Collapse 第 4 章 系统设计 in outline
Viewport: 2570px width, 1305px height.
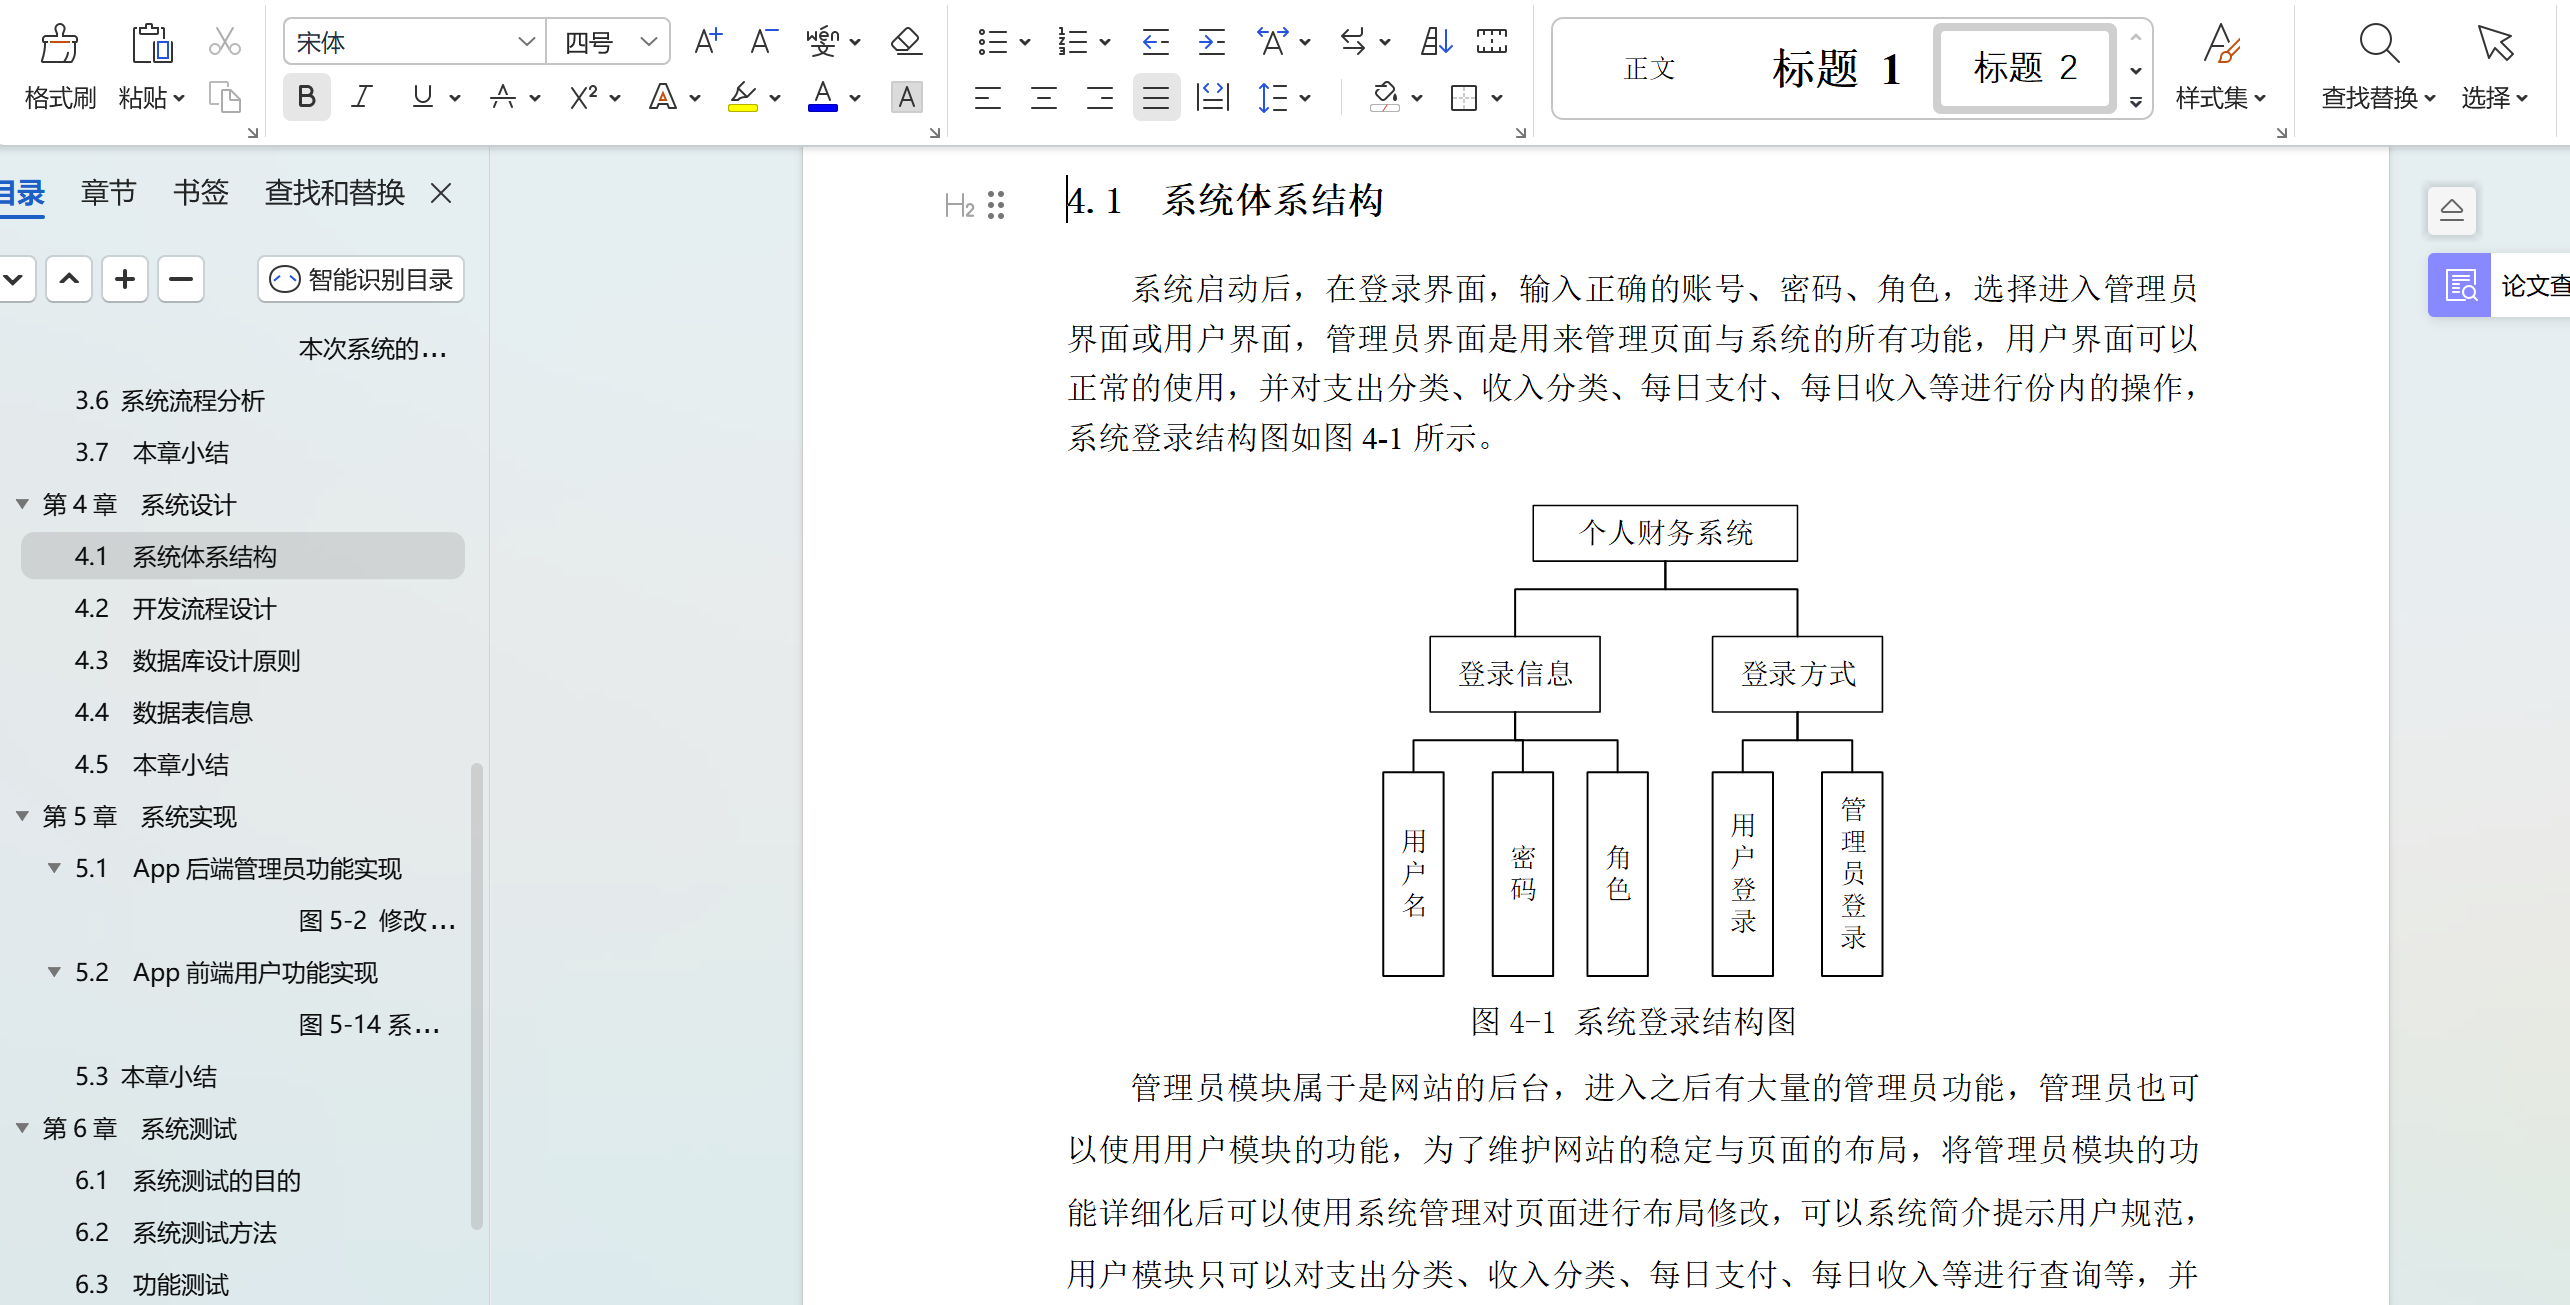pos(22,504)
